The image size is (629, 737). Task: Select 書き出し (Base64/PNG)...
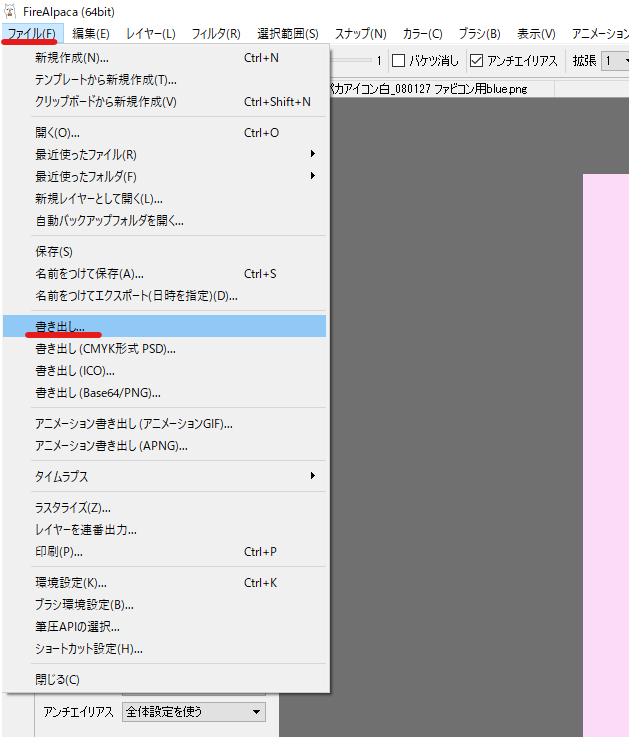164,393
